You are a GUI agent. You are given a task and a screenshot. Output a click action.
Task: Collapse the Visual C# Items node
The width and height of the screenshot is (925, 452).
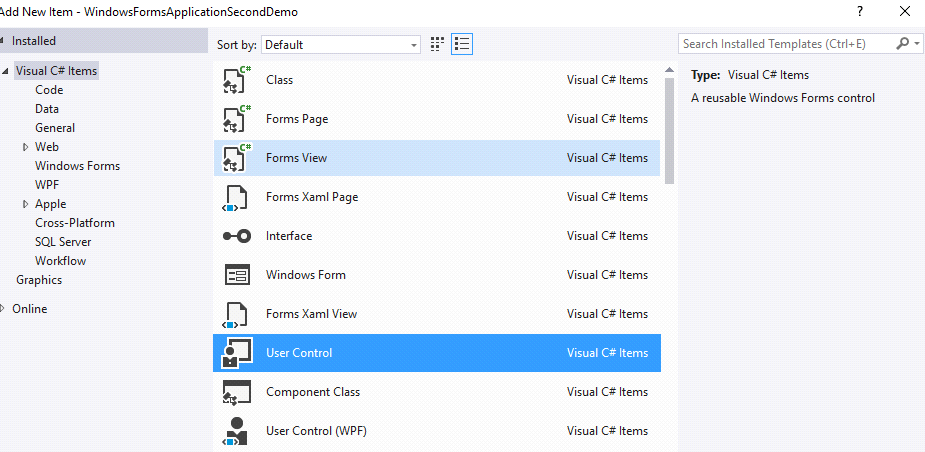(5, 71)
